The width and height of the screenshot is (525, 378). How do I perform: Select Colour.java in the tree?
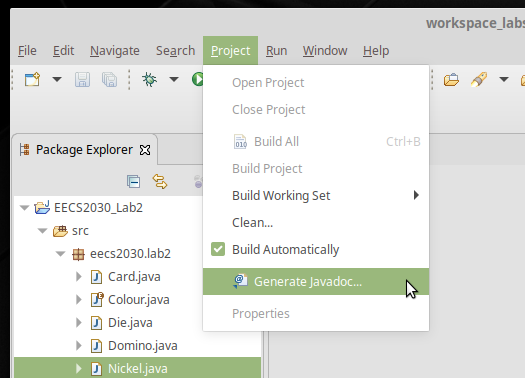(139, 300)
